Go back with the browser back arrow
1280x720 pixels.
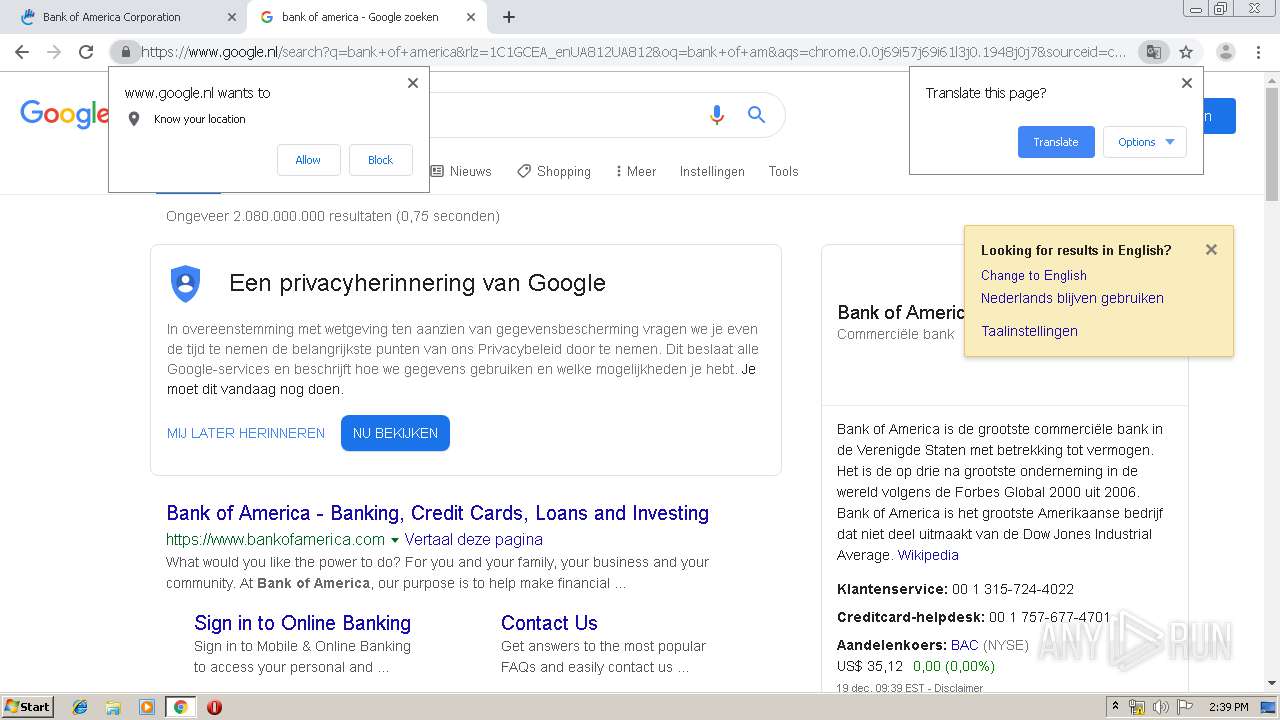click(22, 52)
